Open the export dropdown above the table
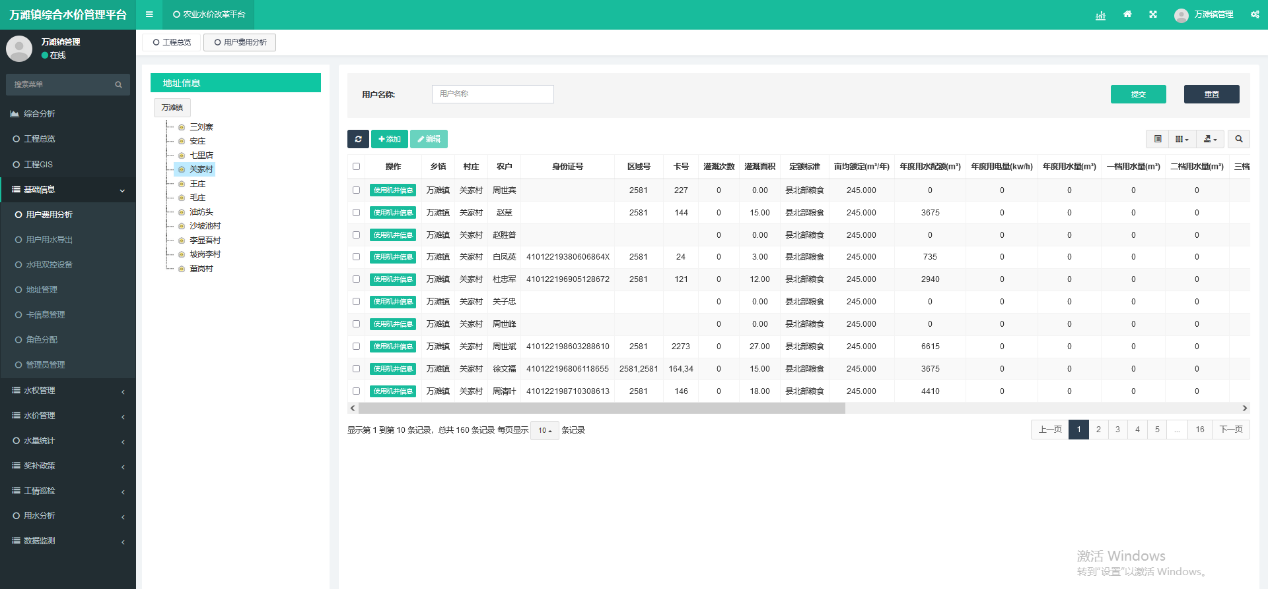This screenshot has width=1268, height=589. [1212, 139]
